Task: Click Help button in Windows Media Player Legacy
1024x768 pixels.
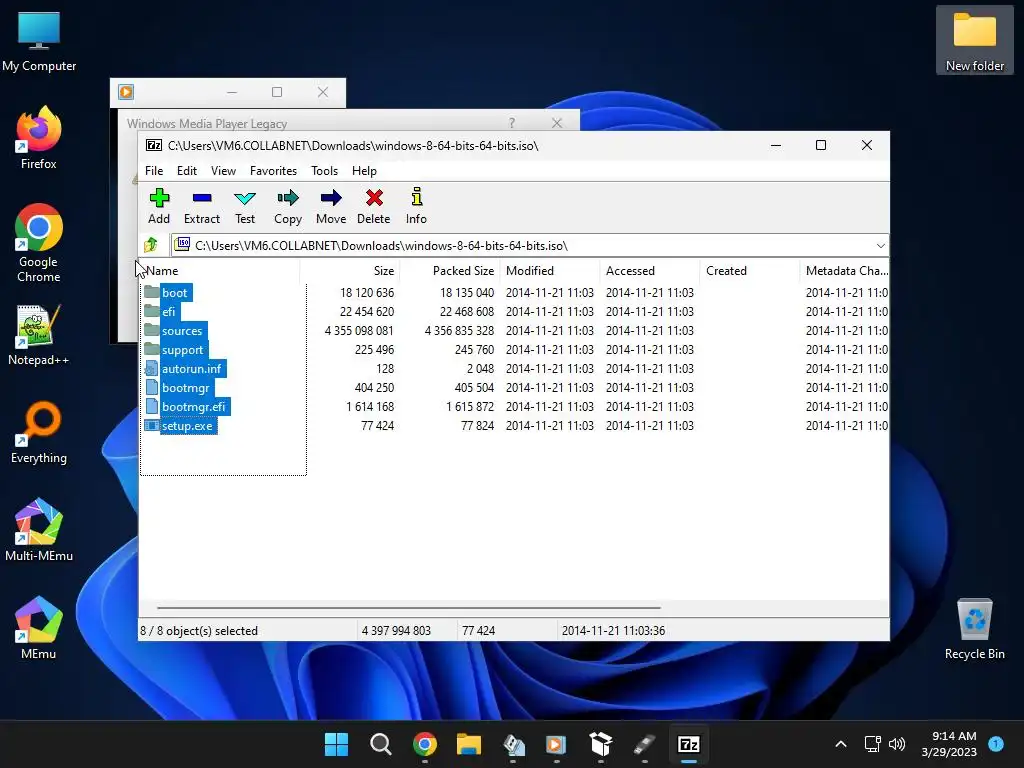Action: pos(512,123)
